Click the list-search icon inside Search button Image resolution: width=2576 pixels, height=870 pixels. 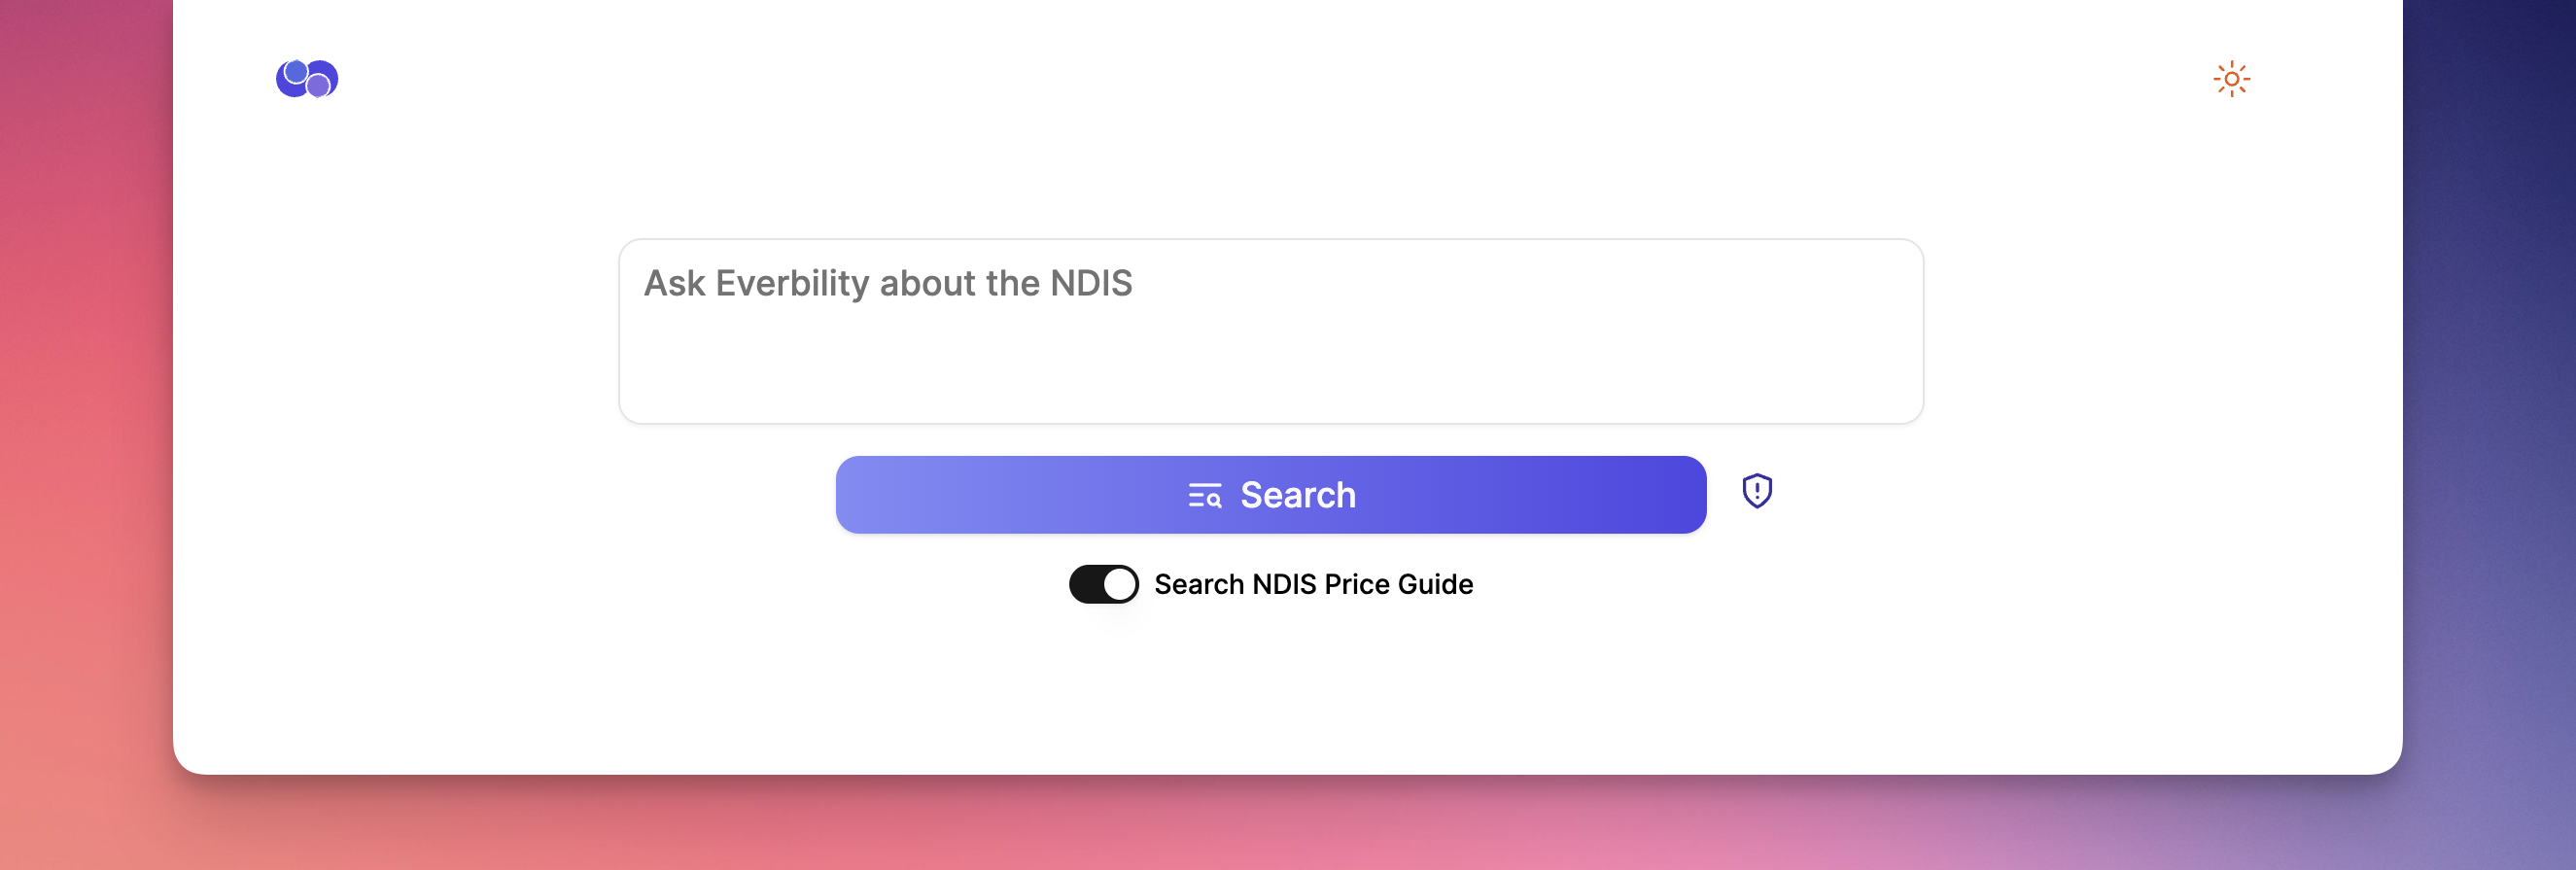click(1205, 495)
